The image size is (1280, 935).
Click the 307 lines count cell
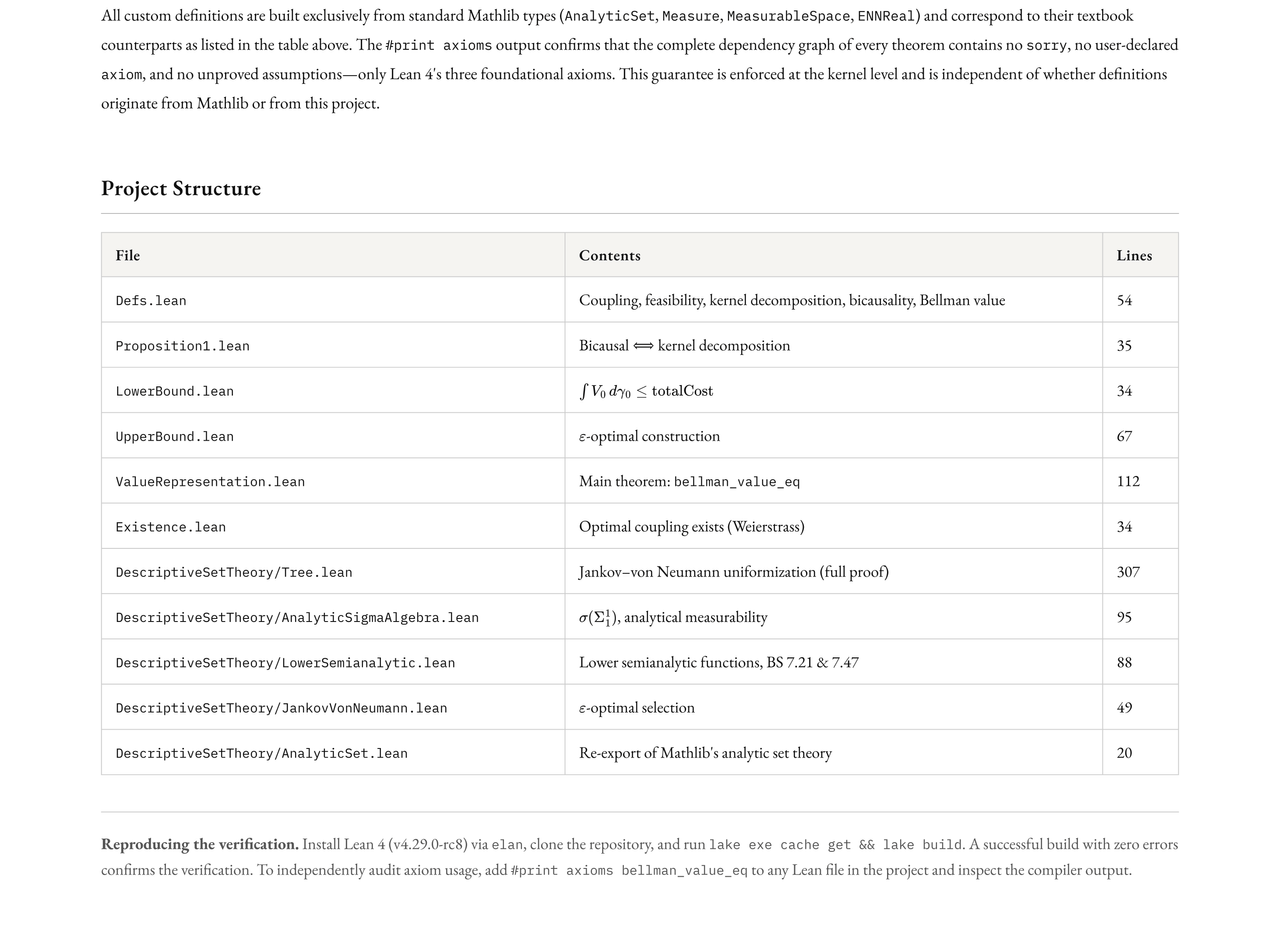(x=1128, y=572)
